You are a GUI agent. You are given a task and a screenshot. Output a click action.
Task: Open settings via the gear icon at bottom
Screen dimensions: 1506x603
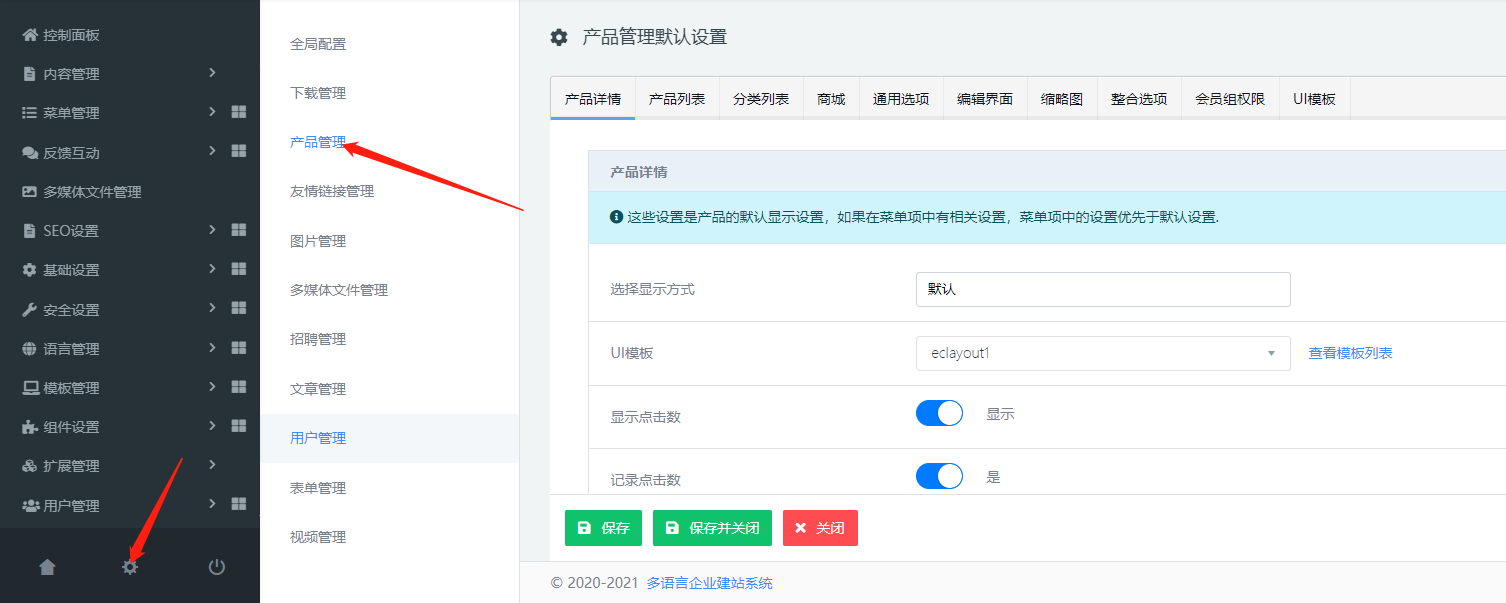[130, 567]
